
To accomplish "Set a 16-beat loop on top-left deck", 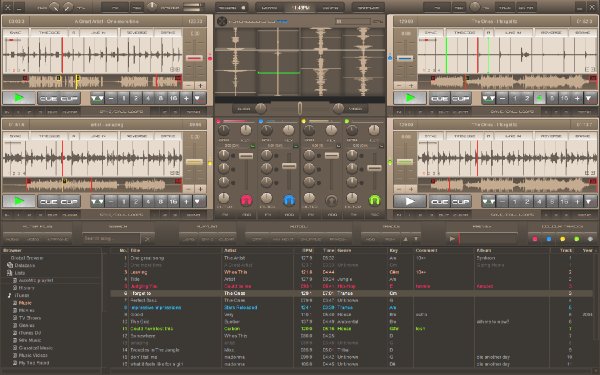I will click(173, 98).
